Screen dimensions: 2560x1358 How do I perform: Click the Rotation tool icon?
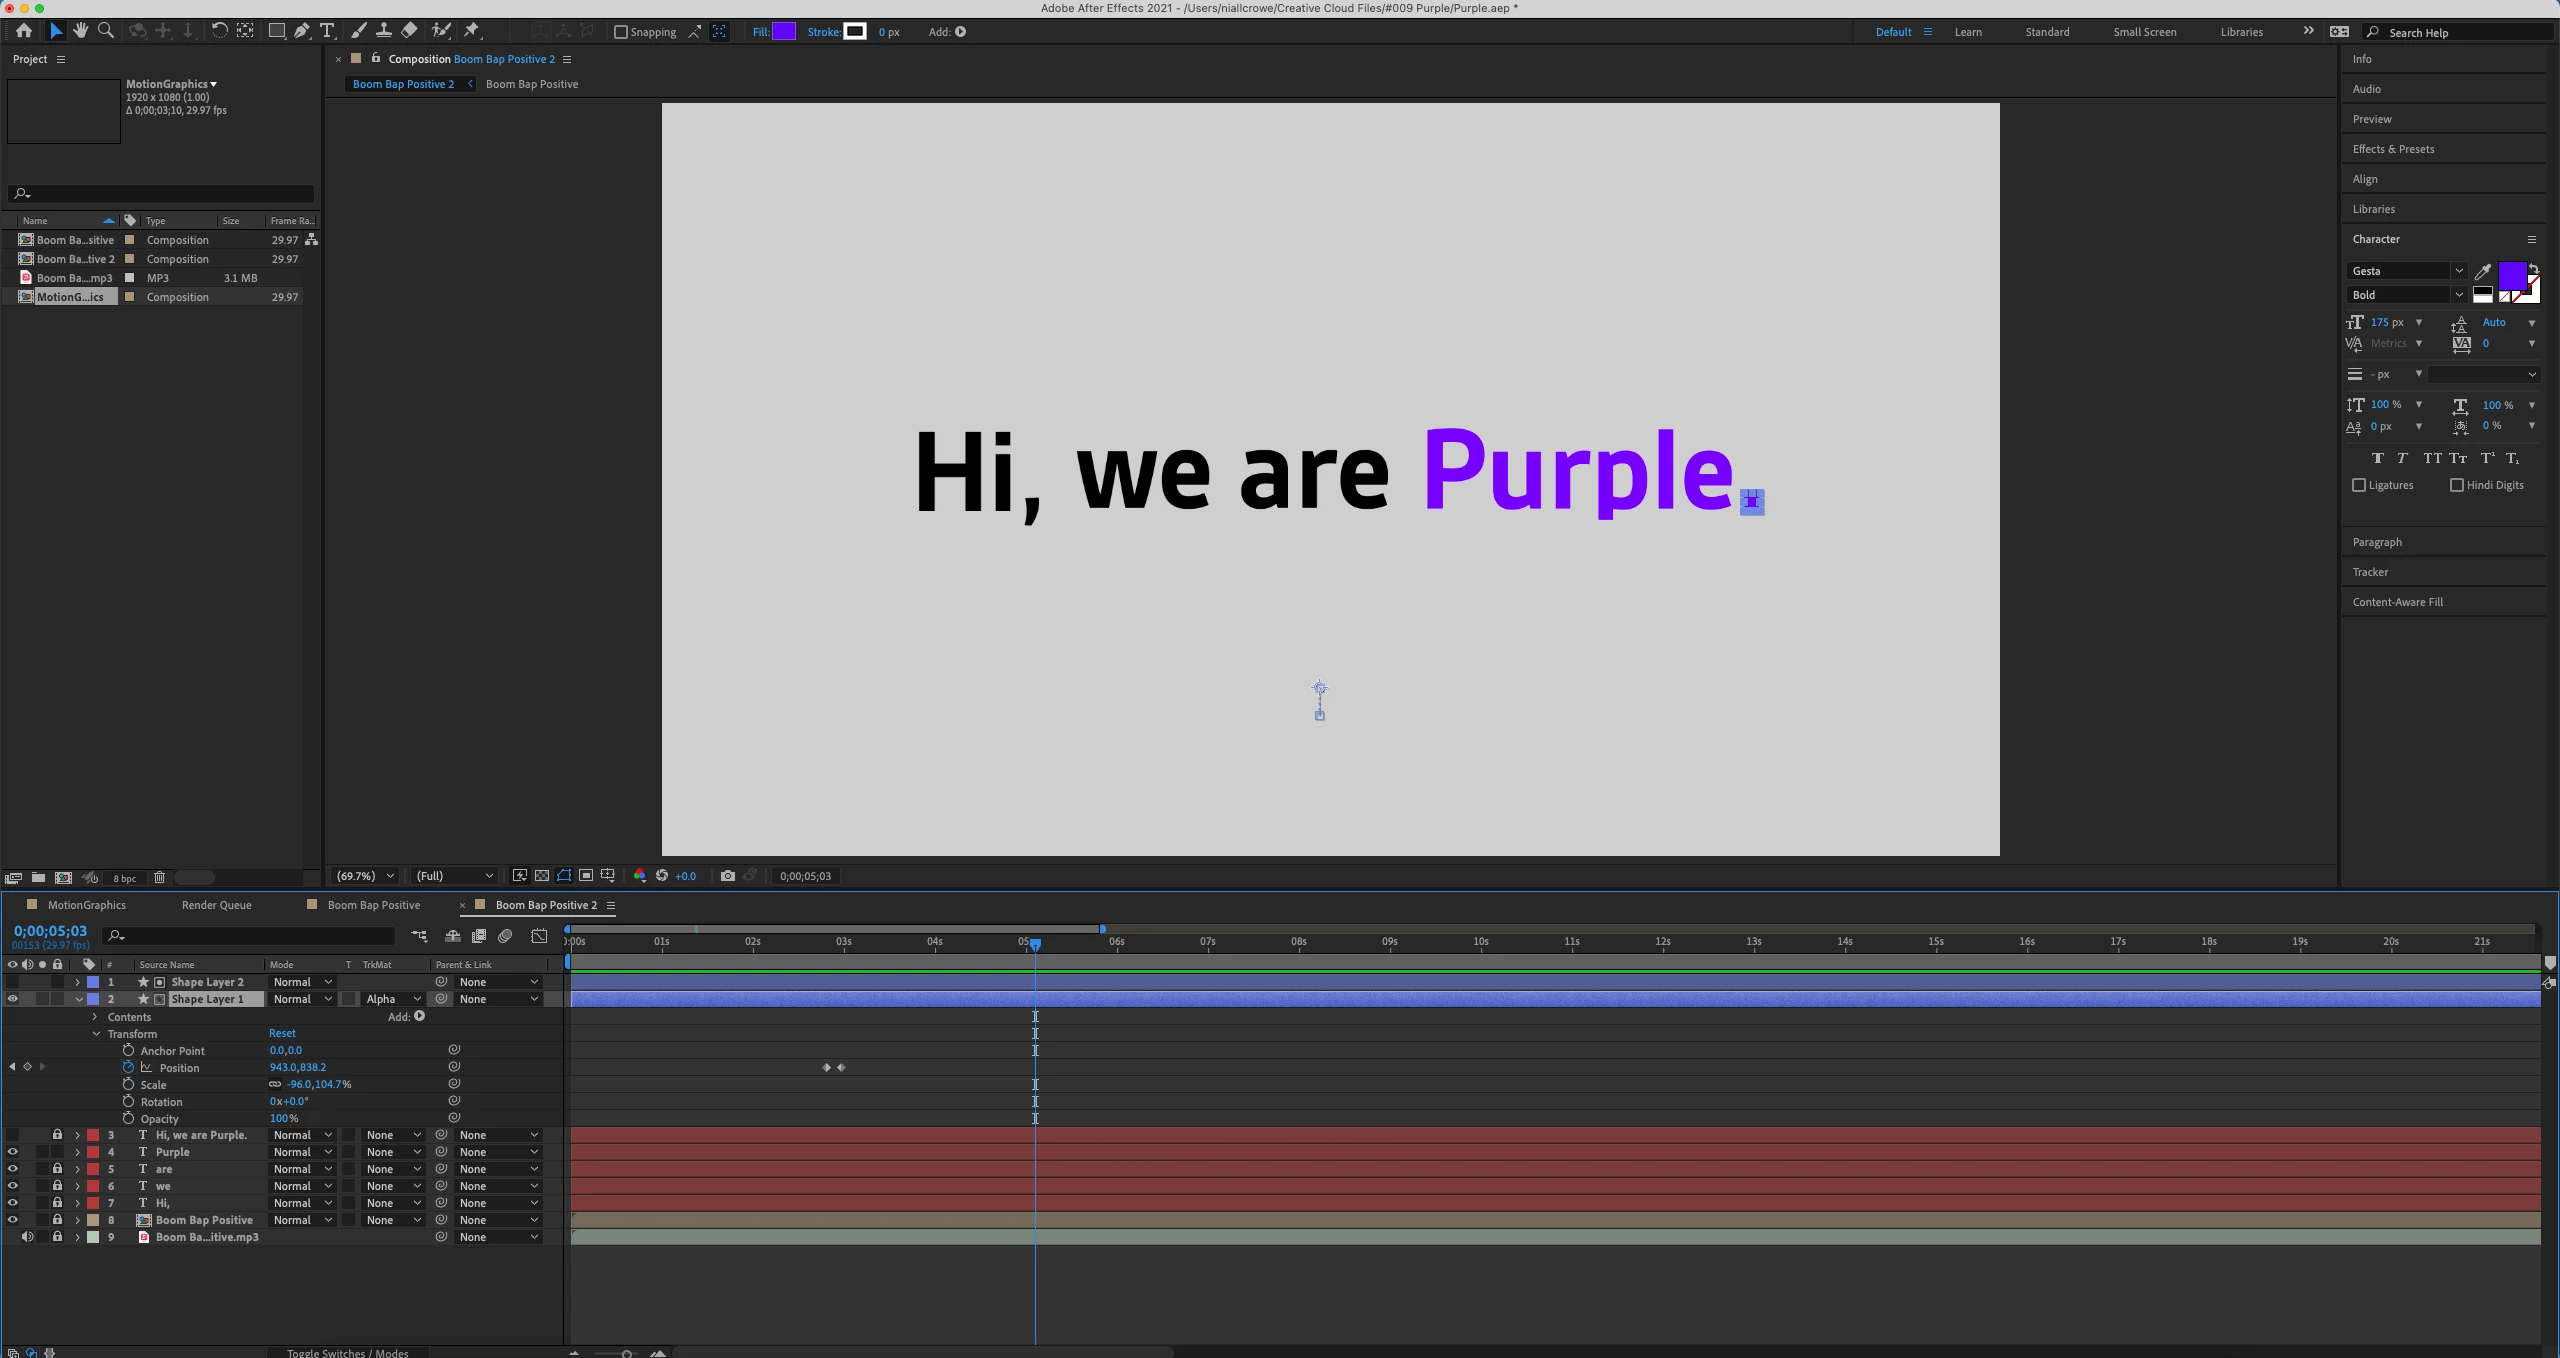(219, 31)
